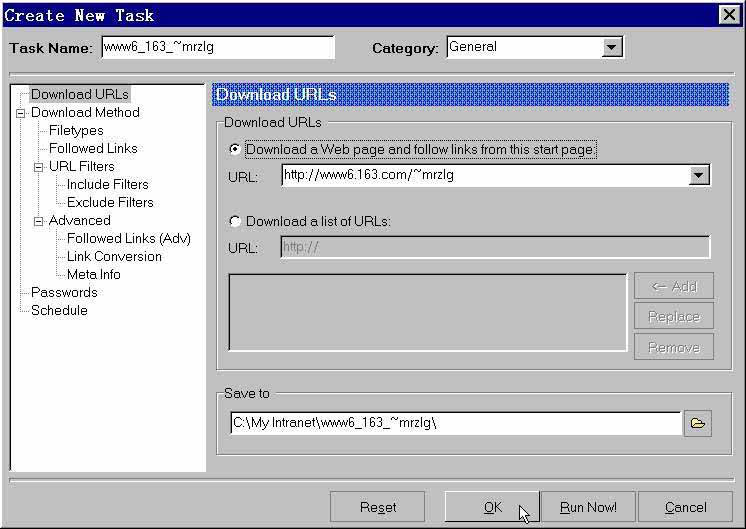The image size is (746, 529).
Task: Open the Schedule settings page
Action: pyautogui.click(x=59, y=310)
